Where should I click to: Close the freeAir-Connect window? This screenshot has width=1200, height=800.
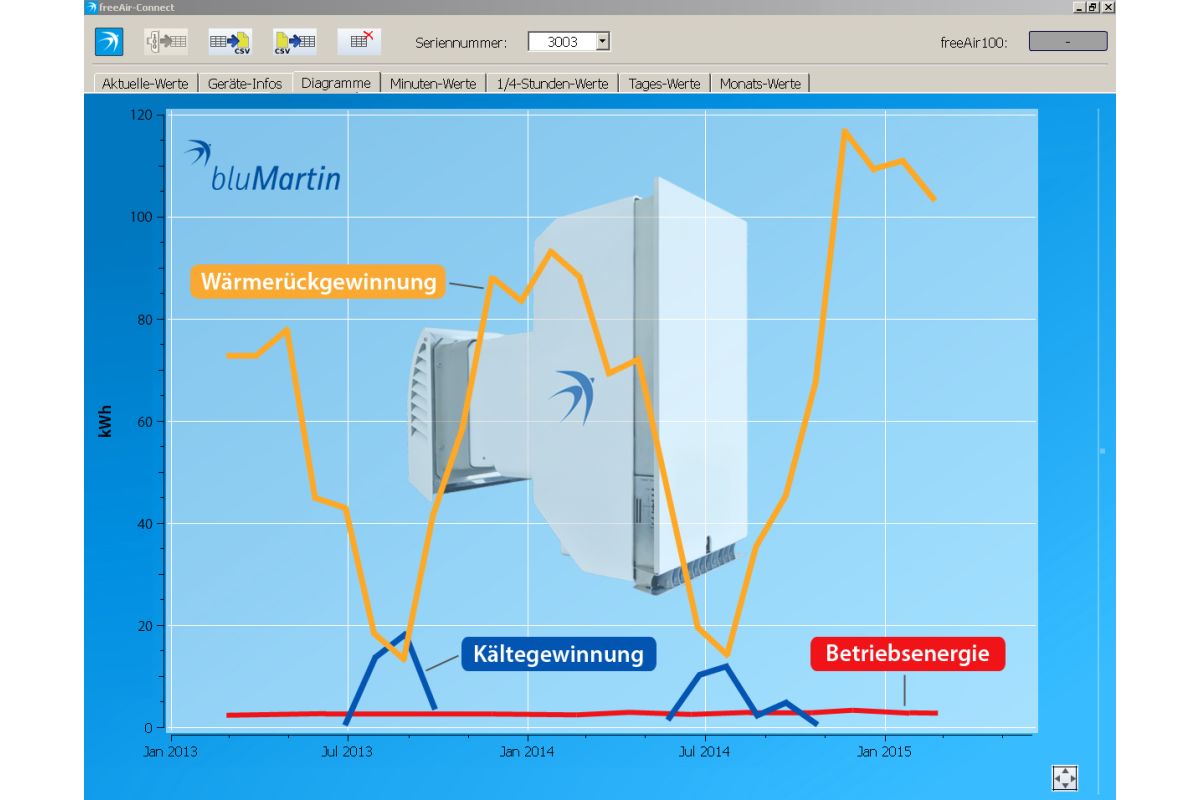click(x=1106, y=7)
